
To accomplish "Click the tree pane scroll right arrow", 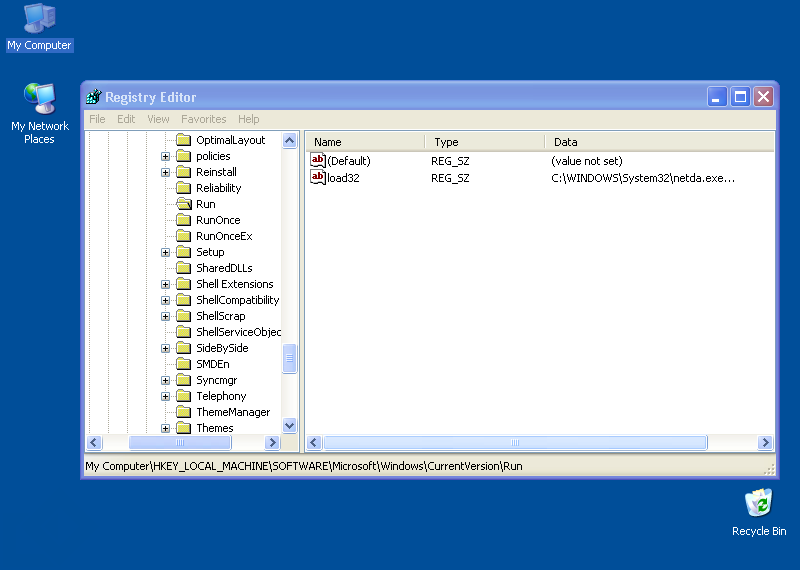I will tap(272, 442).
